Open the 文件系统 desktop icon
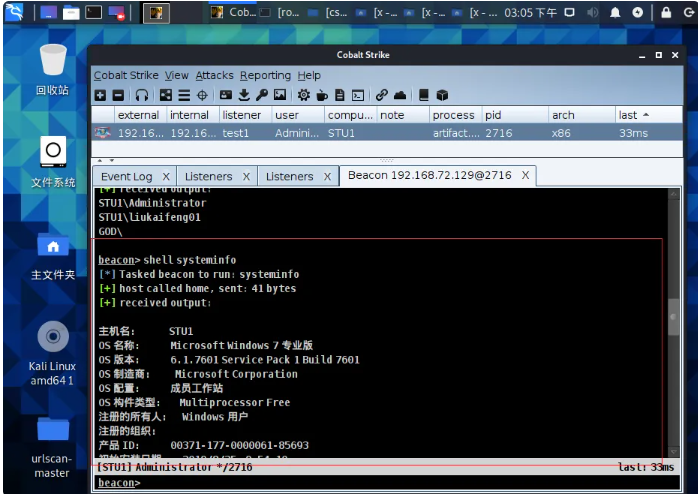The image size is (698, 494). pyautogui.click(x=53, y=162)
